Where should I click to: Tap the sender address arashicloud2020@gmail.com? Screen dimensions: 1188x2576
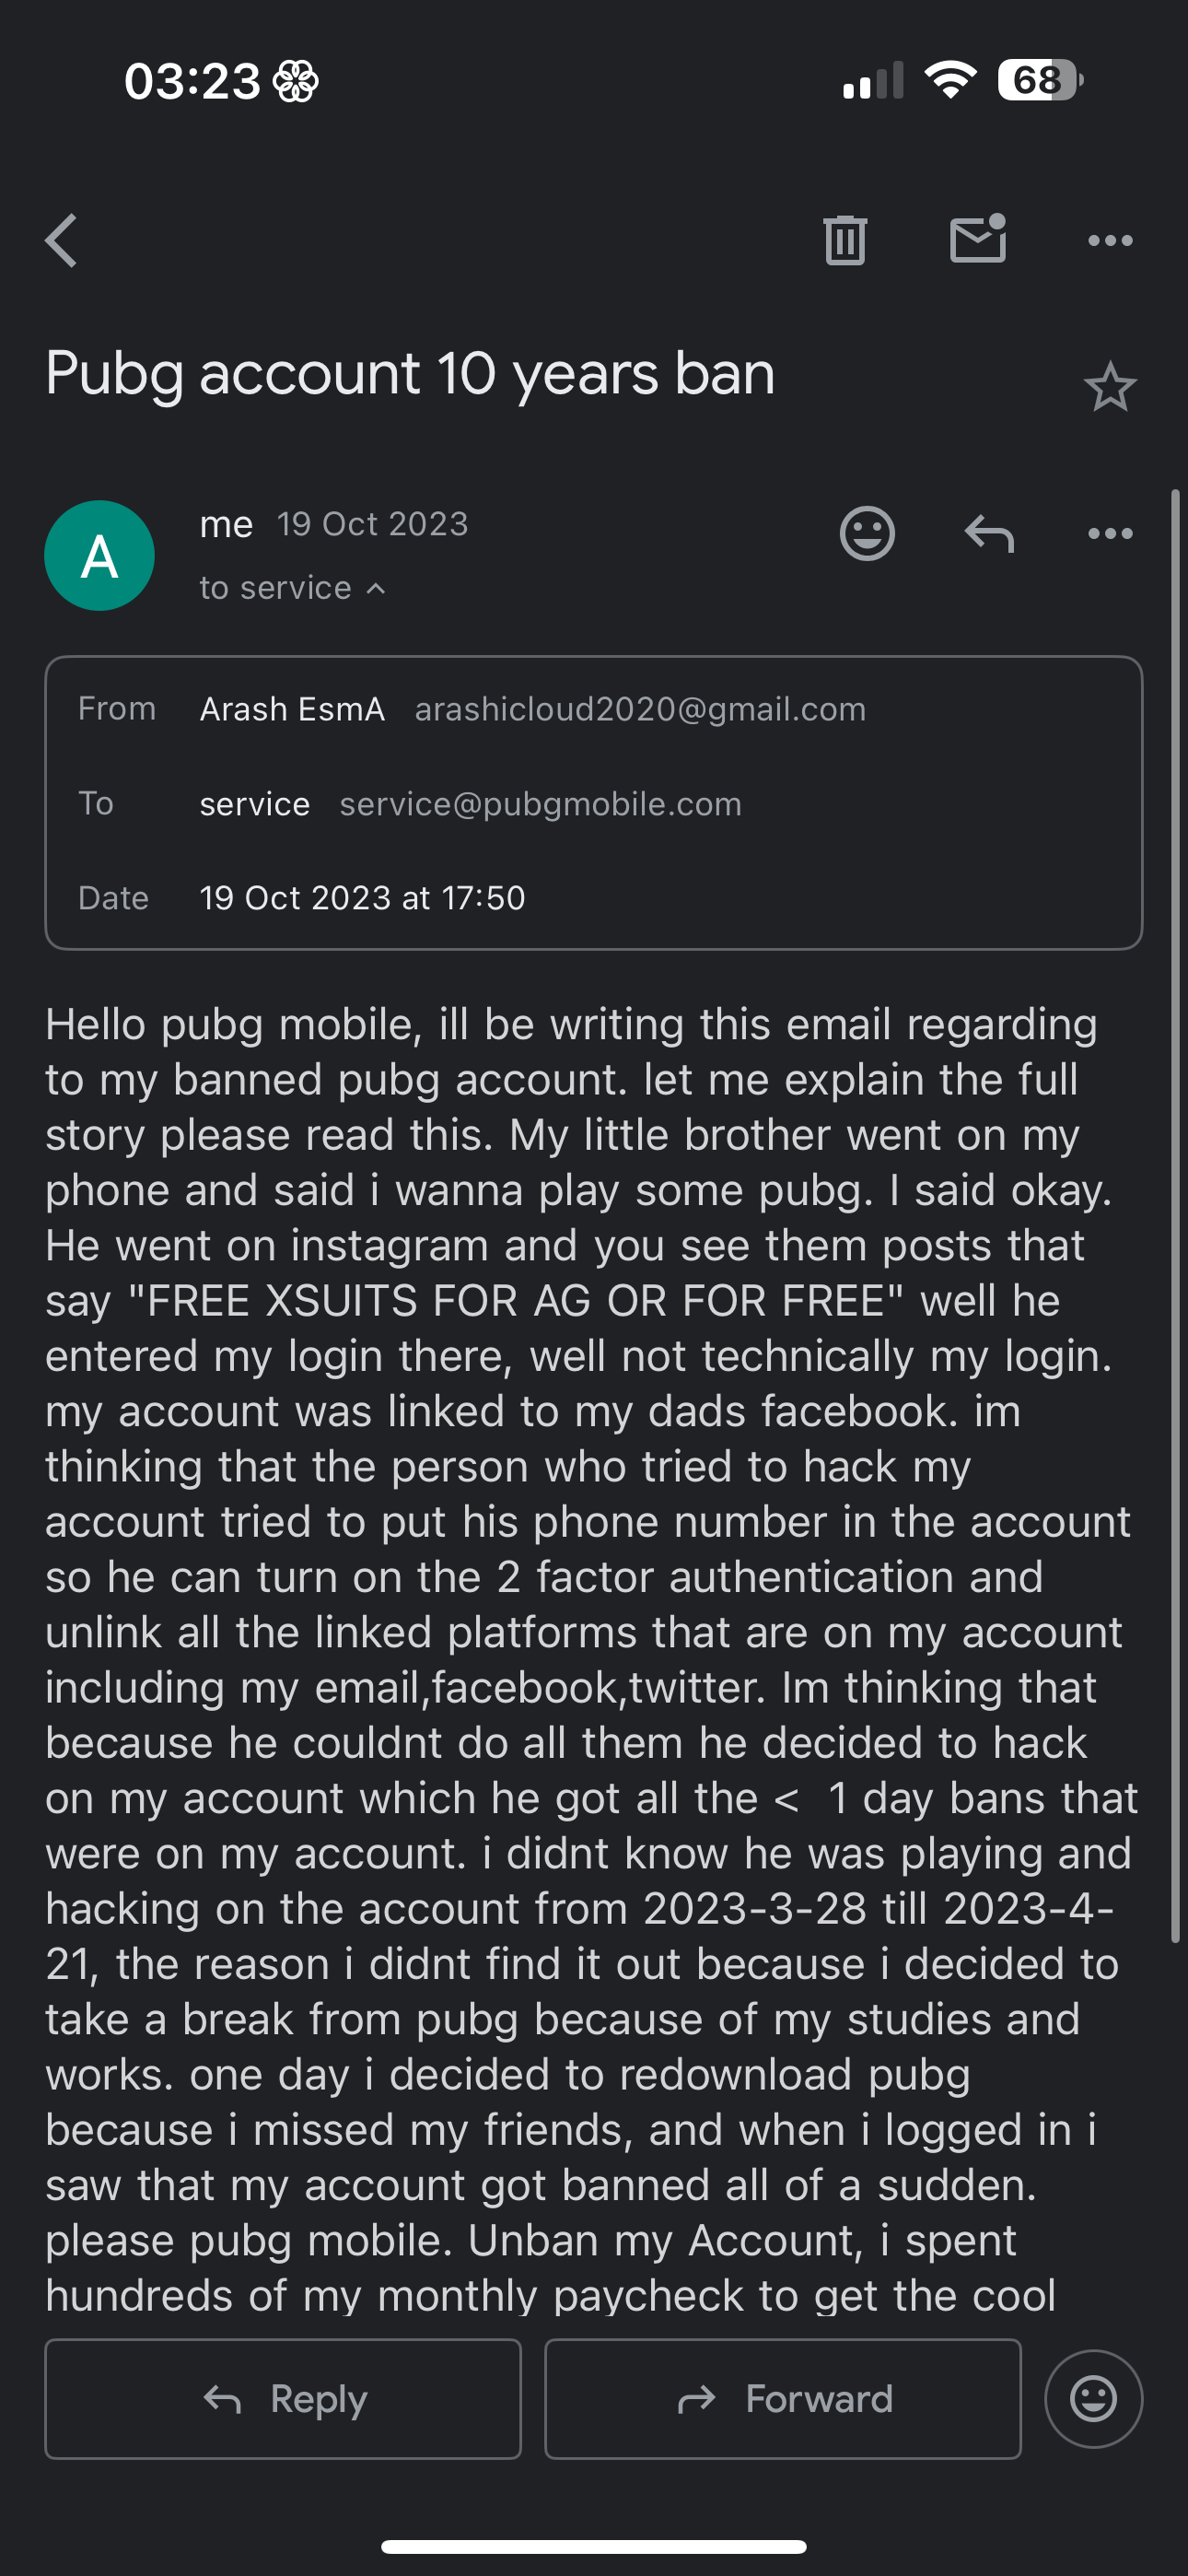pos(640,709)
